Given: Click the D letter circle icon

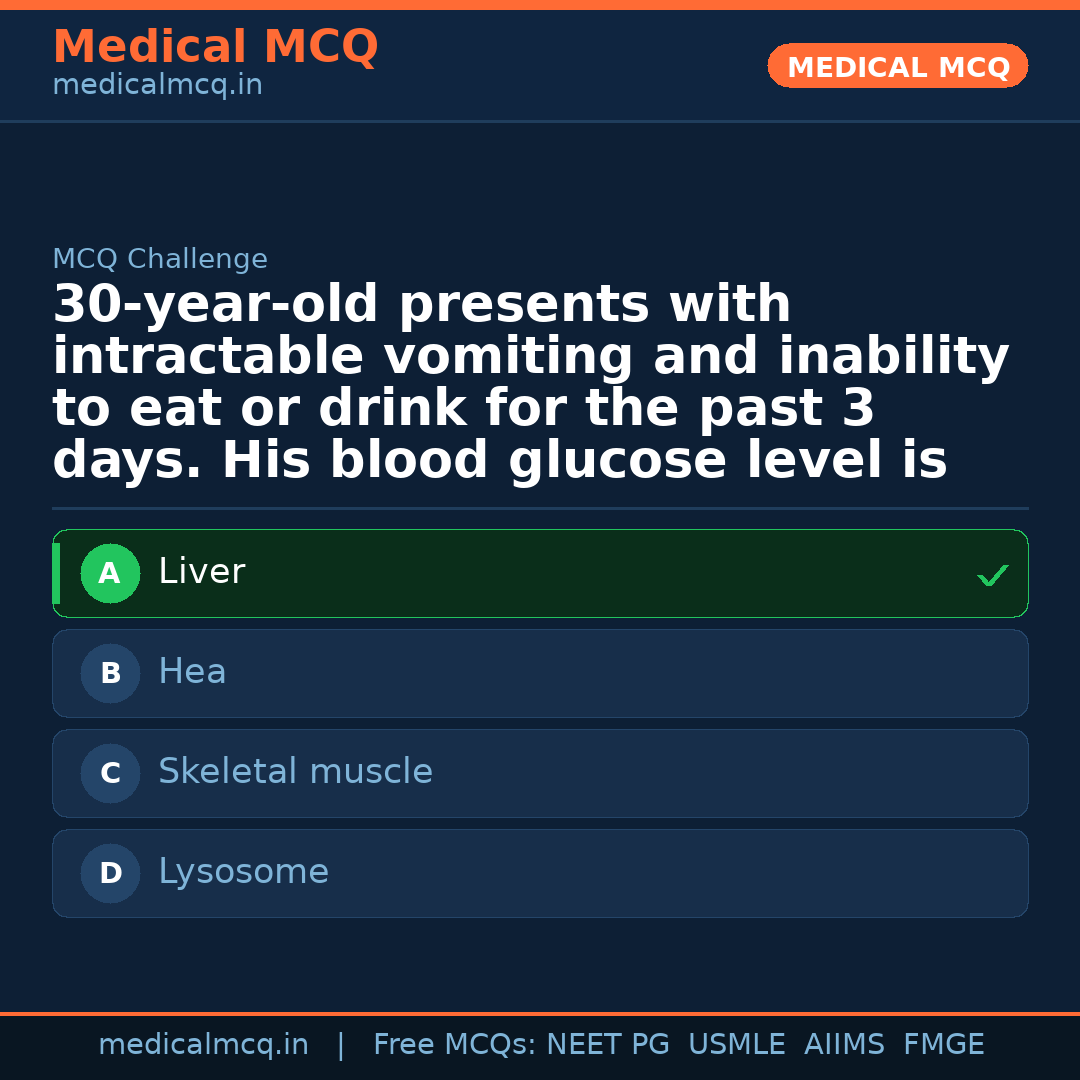Looking at the screenshot, I should tap(110, 874).
